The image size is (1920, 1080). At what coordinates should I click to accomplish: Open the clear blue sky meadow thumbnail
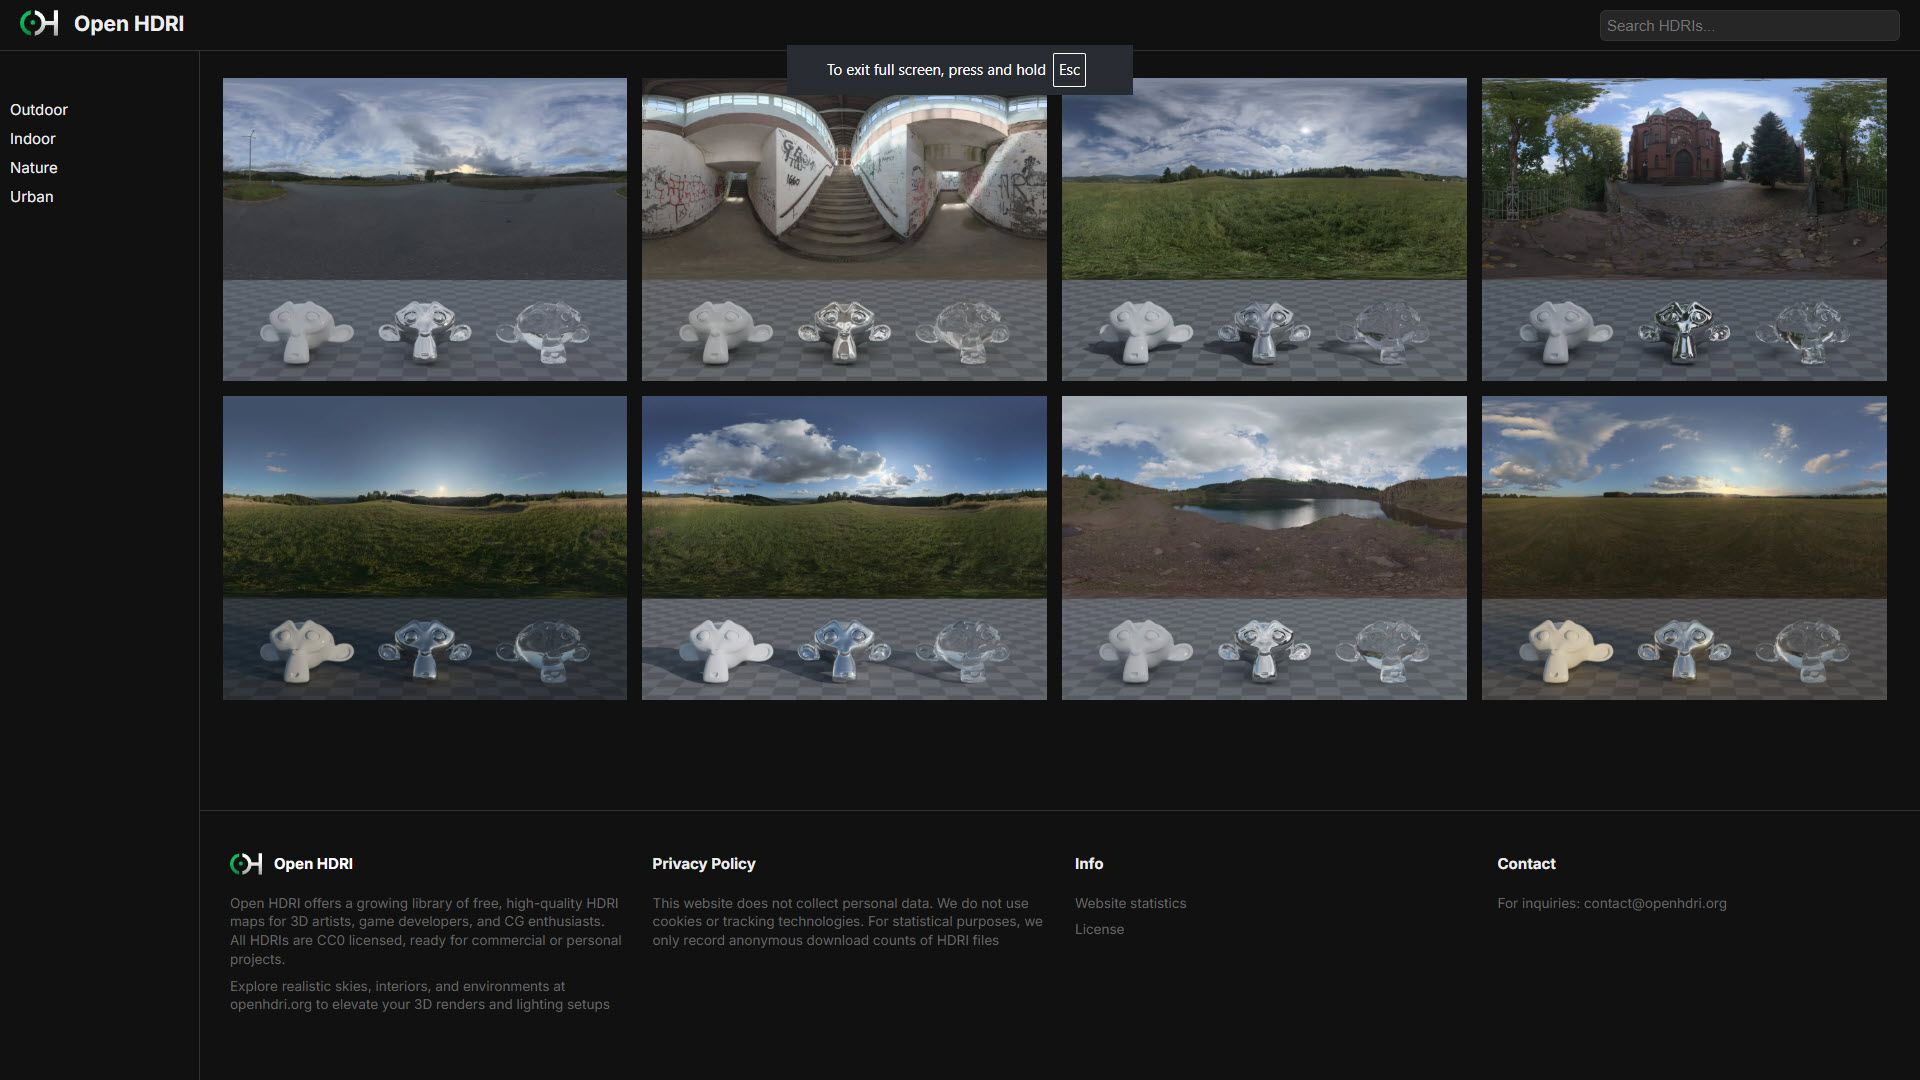[425, 548]
